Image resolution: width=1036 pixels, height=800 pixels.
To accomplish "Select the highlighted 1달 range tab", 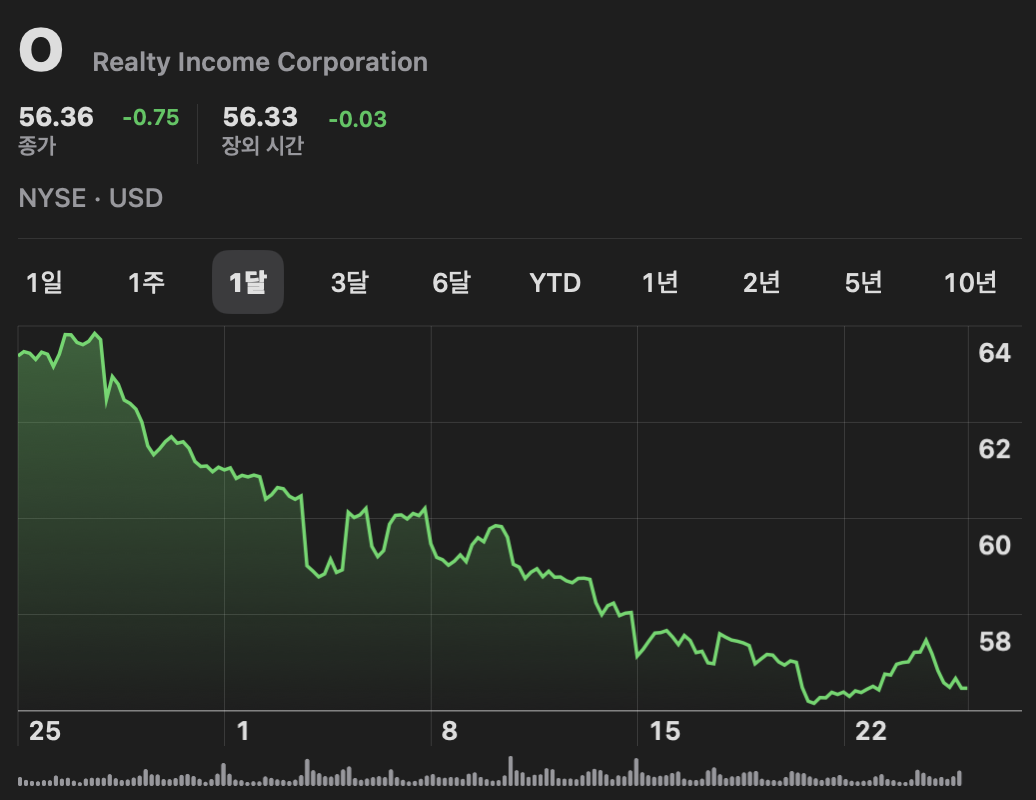I will (x=248, y=282).
